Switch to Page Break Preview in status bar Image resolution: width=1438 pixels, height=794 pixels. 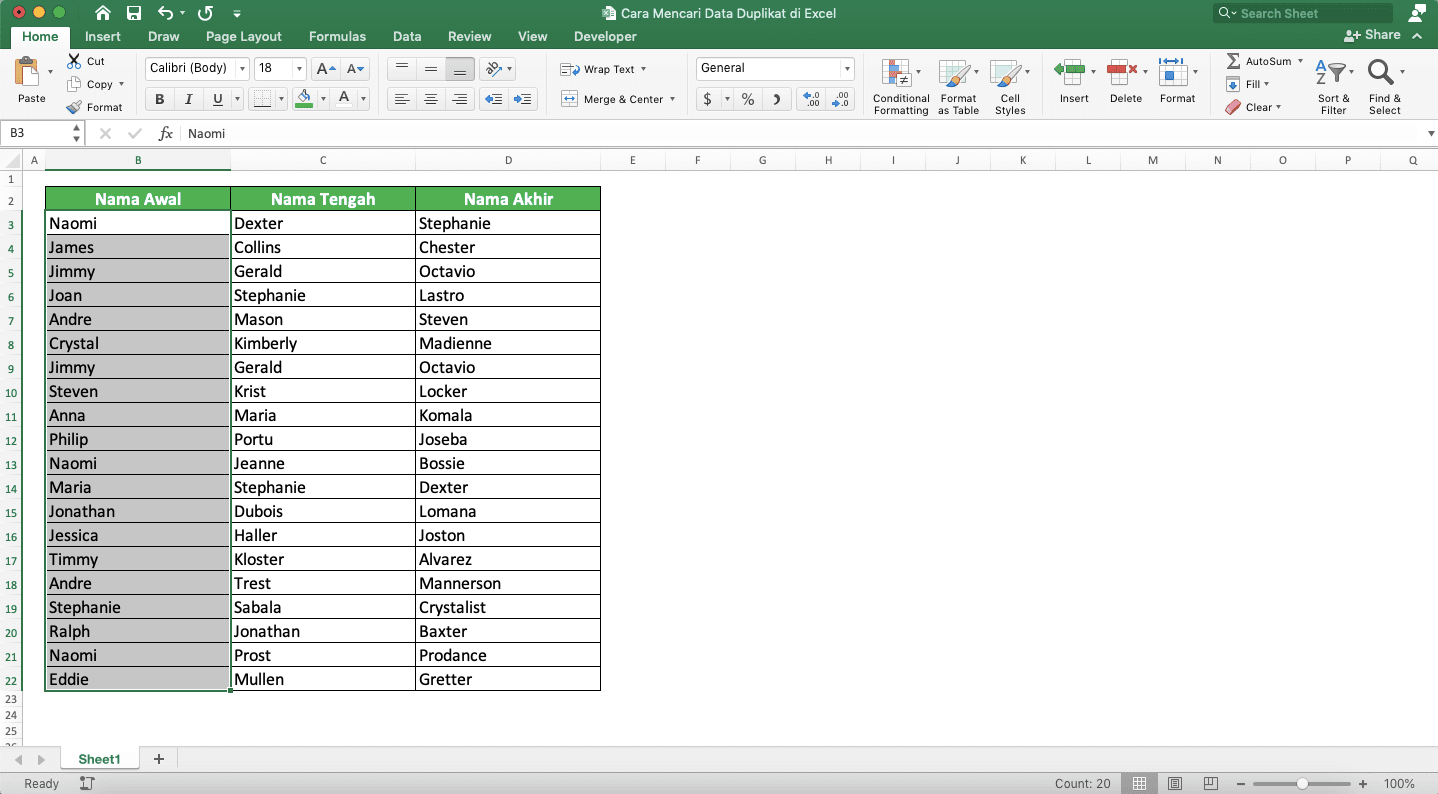click(1211, 784)
